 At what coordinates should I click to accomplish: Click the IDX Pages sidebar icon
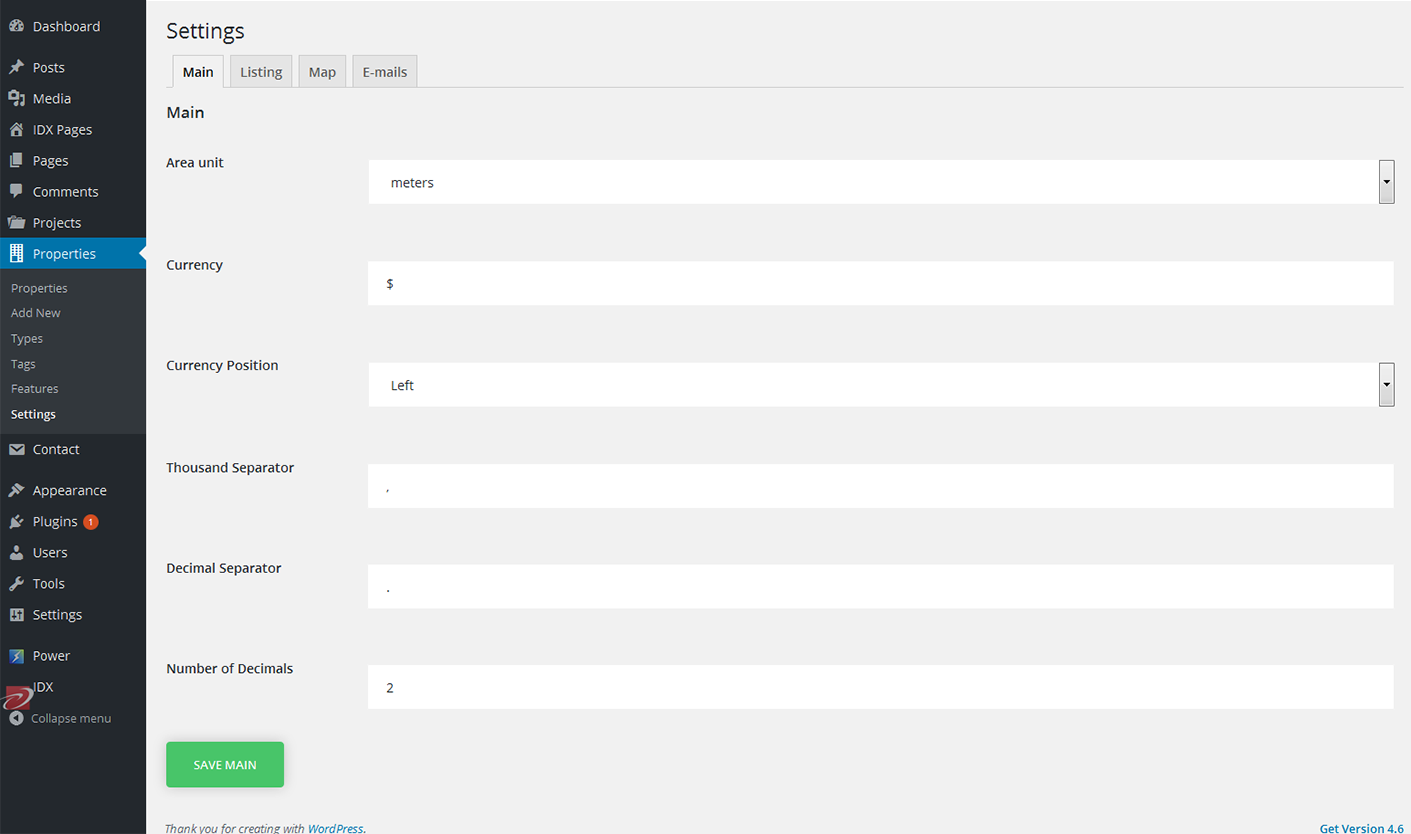[17, 129]
